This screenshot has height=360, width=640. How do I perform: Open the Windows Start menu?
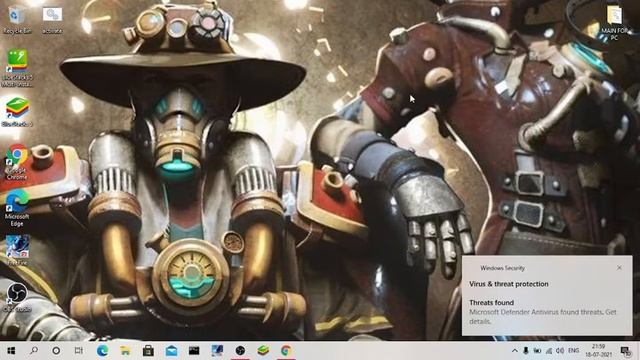point(11,351)
